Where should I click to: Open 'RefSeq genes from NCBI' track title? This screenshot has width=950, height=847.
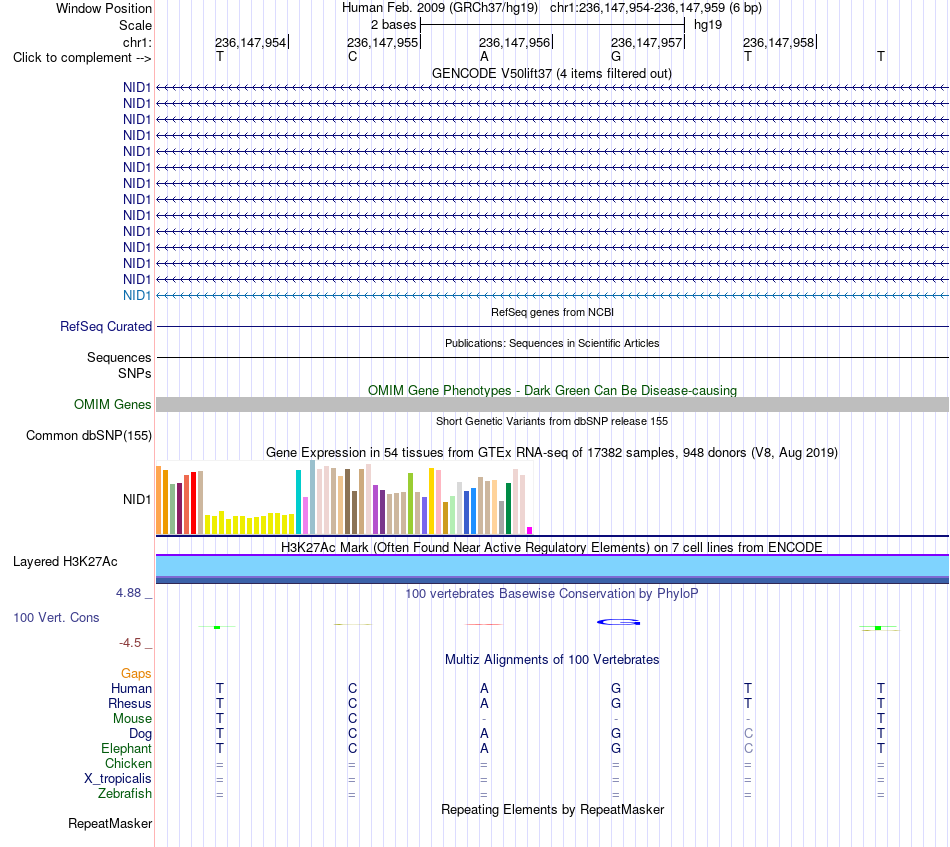pos(552,312)
